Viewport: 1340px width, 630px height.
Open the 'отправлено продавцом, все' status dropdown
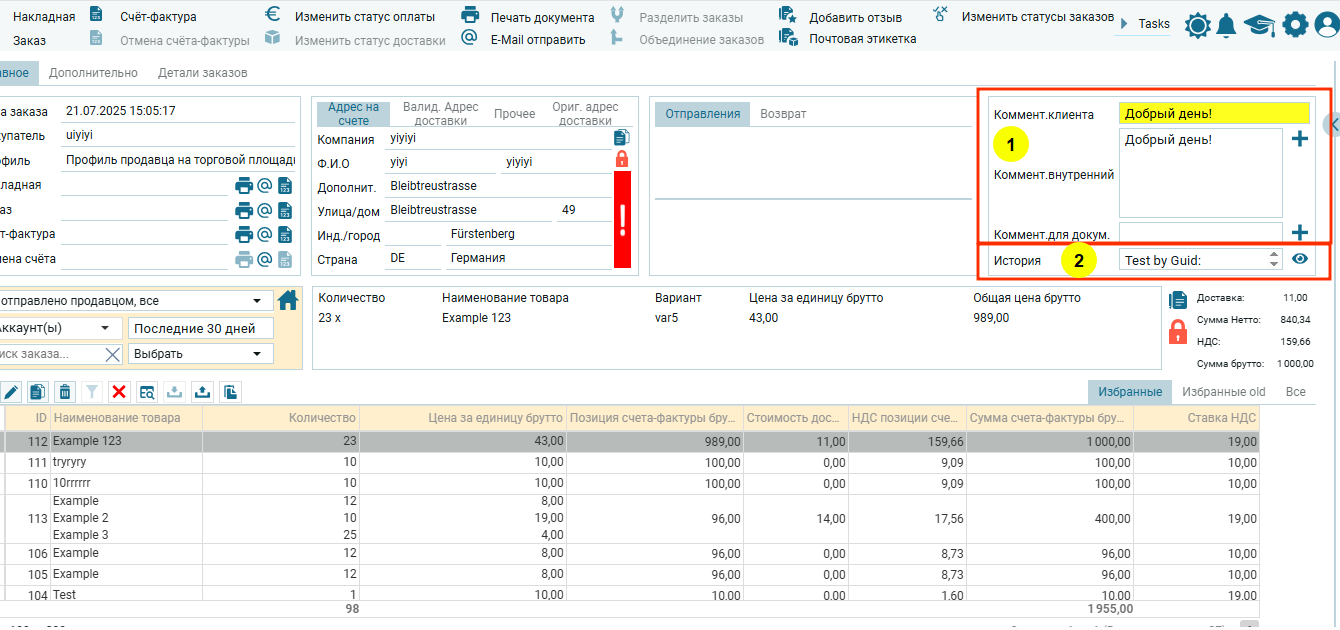[x=135, y=301]
